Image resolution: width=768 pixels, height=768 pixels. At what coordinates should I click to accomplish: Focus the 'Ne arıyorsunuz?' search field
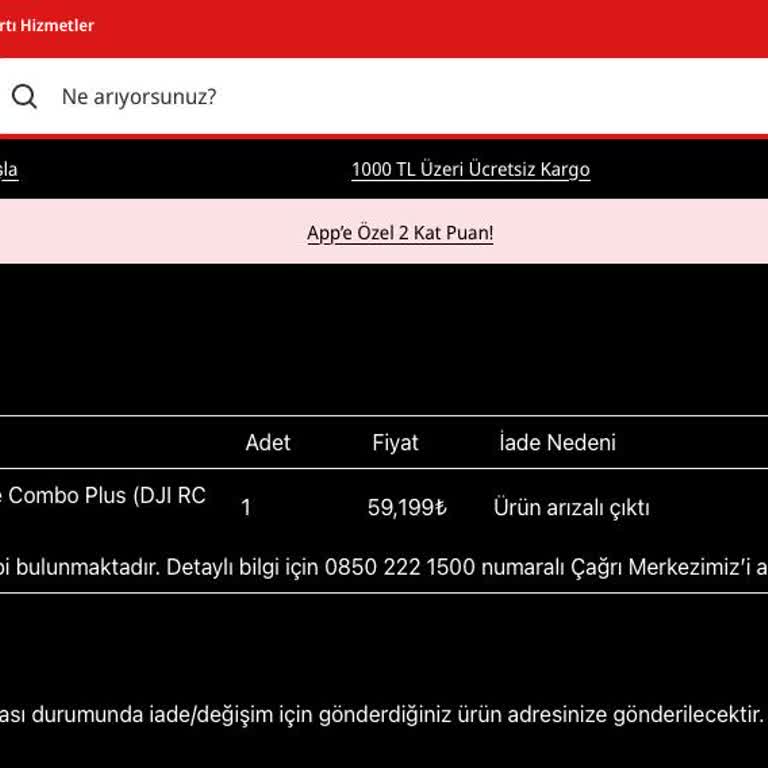click(384, 96)
